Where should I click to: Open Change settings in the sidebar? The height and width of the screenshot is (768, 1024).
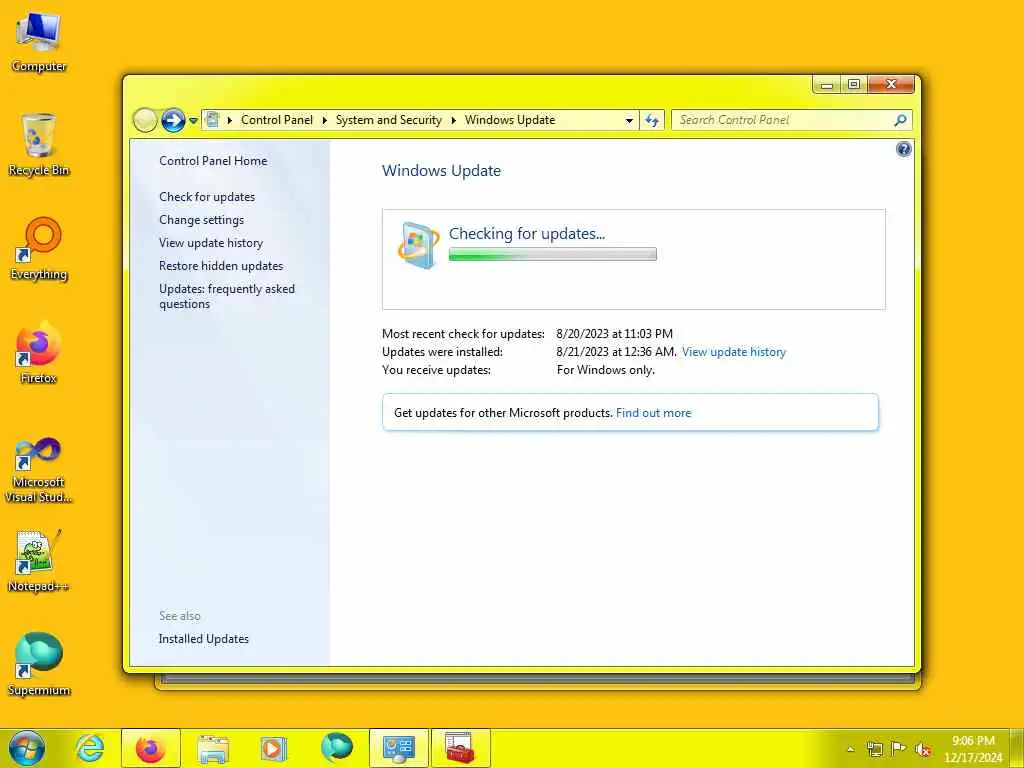click(x=201, y=220)
